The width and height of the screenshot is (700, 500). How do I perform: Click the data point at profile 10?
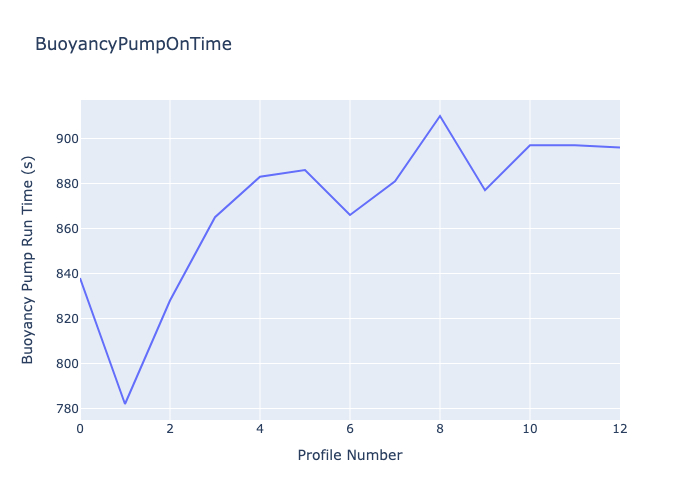coord(530,145)
